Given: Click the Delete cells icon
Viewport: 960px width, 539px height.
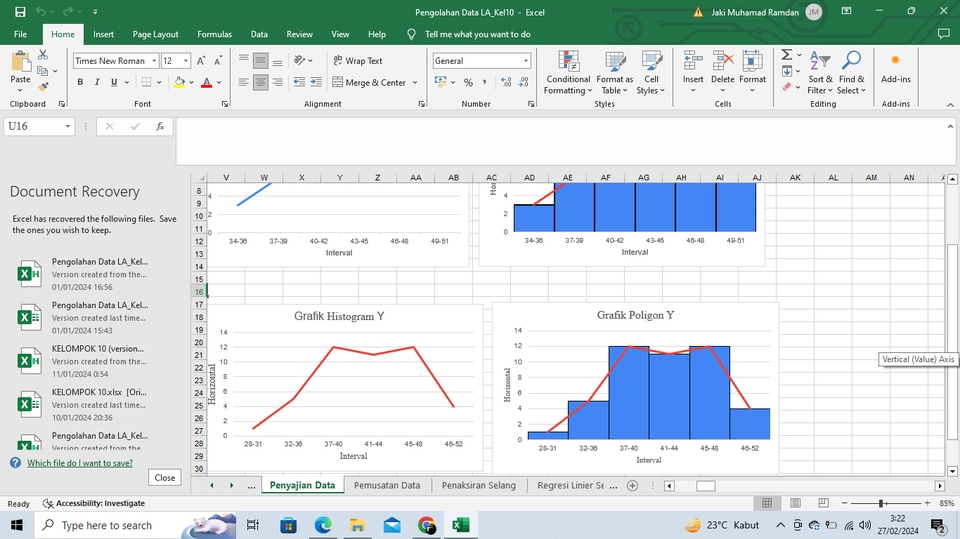Looking at the screenshot, I should pos(722,62).
